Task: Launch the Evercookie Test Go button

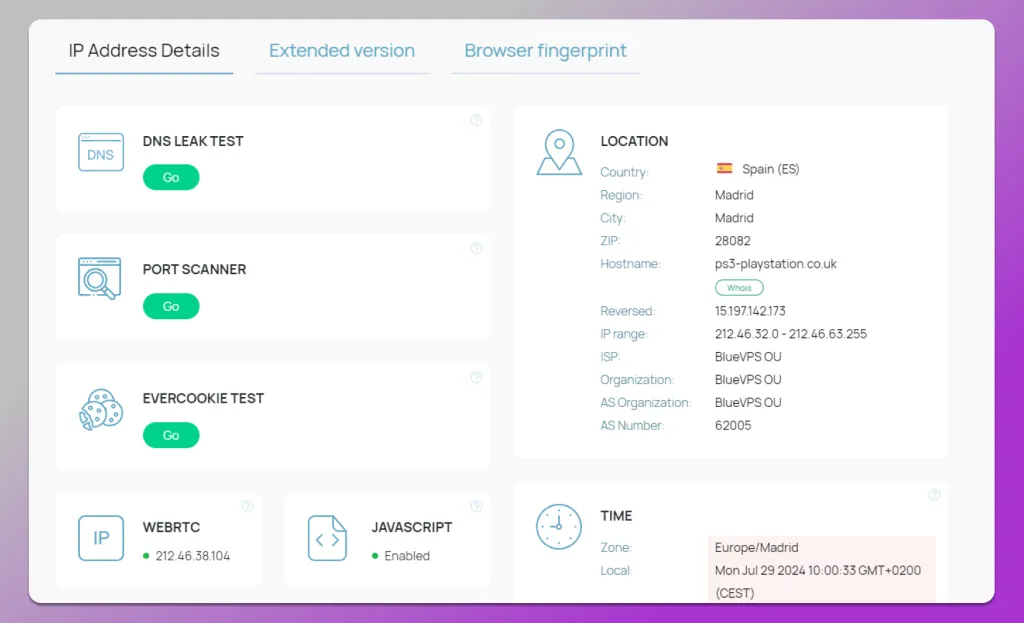Action: click(x=171, y=435)
